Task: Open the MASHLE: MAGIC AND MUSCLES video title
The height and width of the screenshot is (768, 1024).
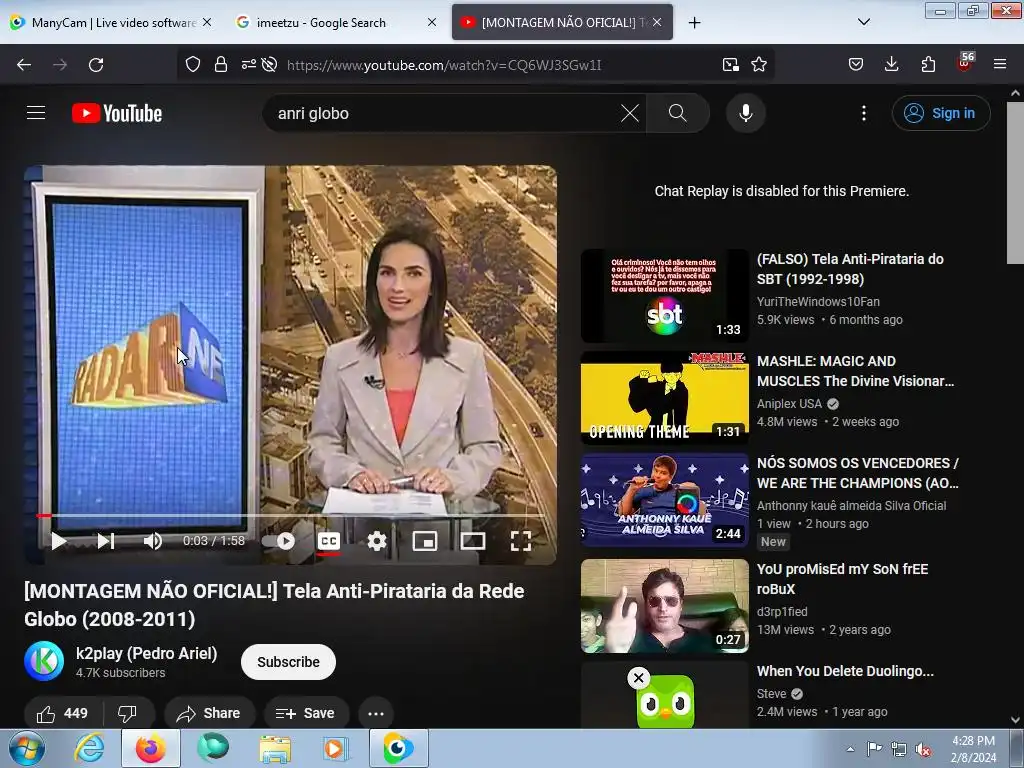Action: (856, 371)
